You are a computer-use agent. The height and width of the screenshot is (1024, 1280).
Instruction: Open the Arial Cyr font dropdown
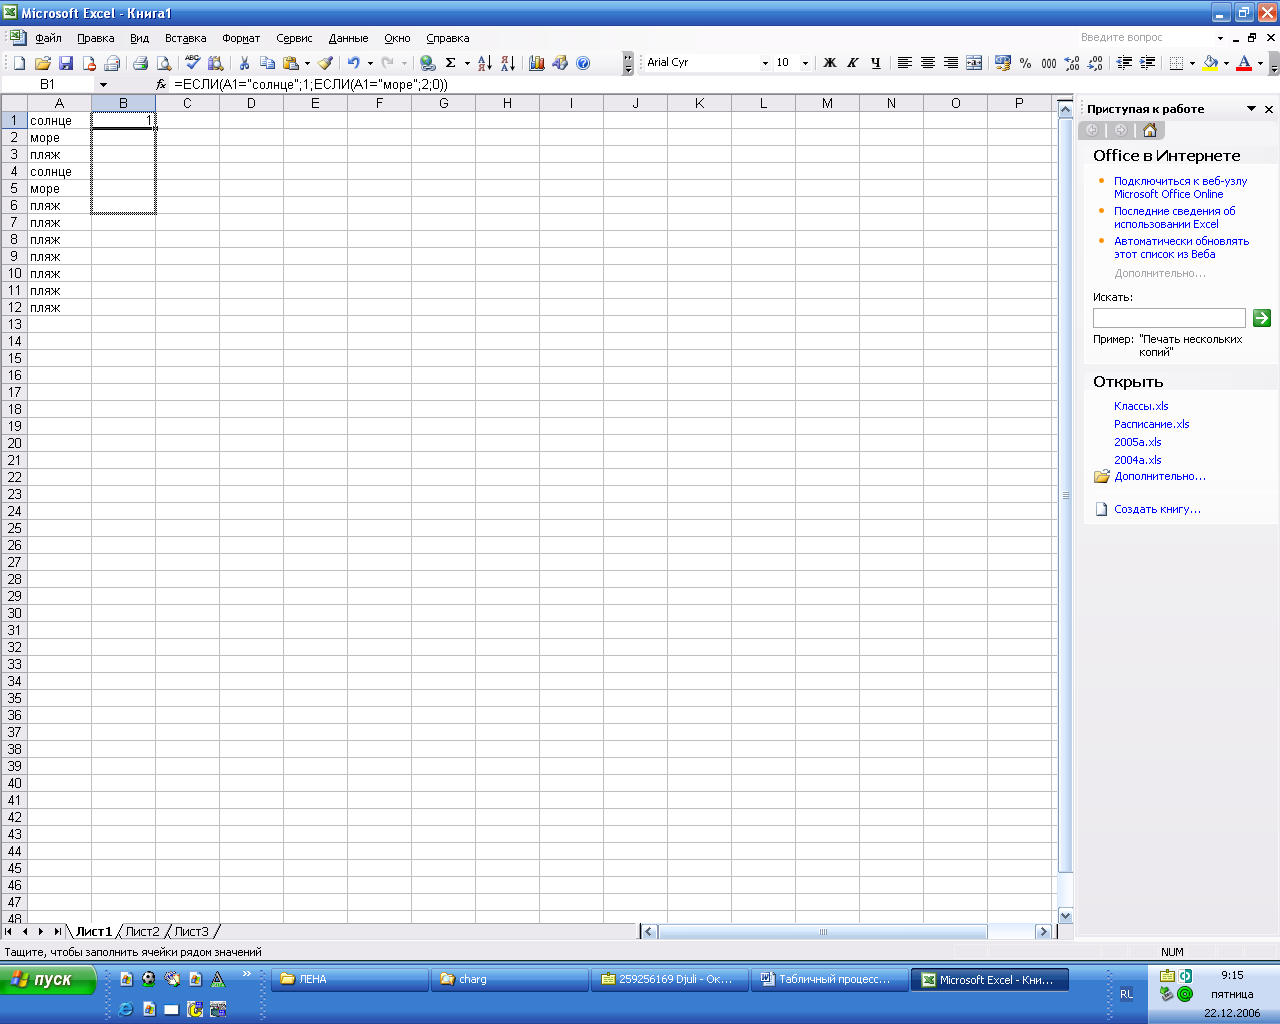[x=765, y=63]
